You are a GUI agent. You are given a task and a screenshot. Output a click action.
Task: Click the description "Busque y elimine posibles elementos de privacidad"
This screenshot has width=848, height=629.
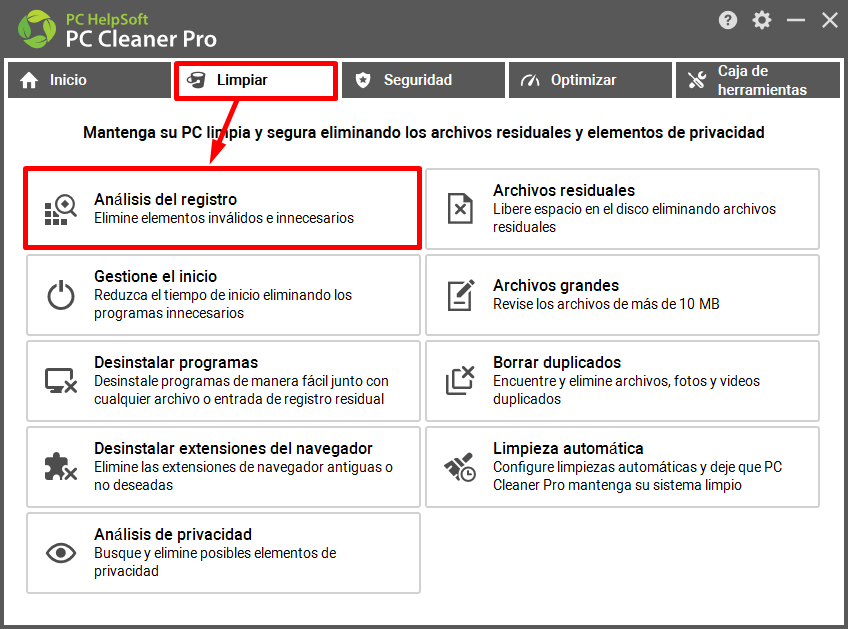(x=215, y=562)
